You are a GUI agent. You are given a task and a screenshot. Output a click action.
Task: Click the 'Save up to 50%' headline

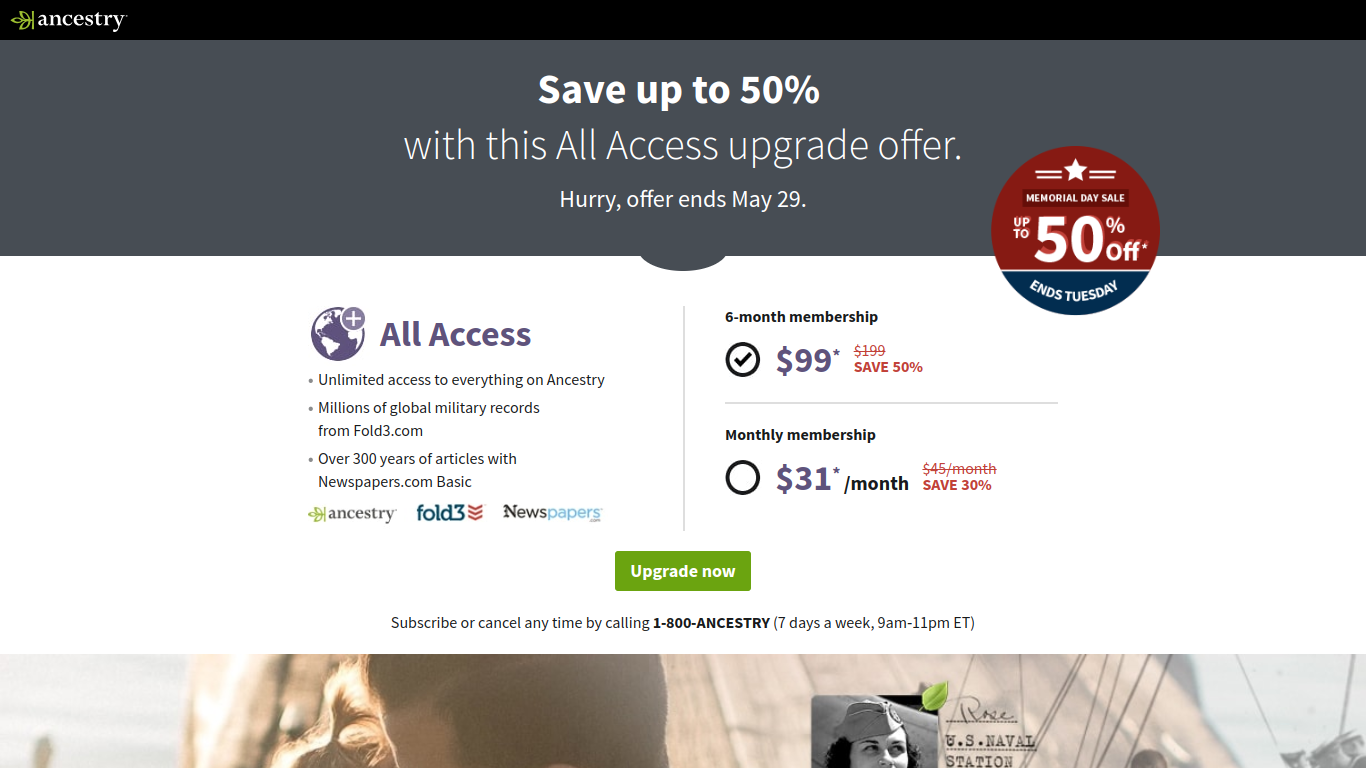[679, 90]
